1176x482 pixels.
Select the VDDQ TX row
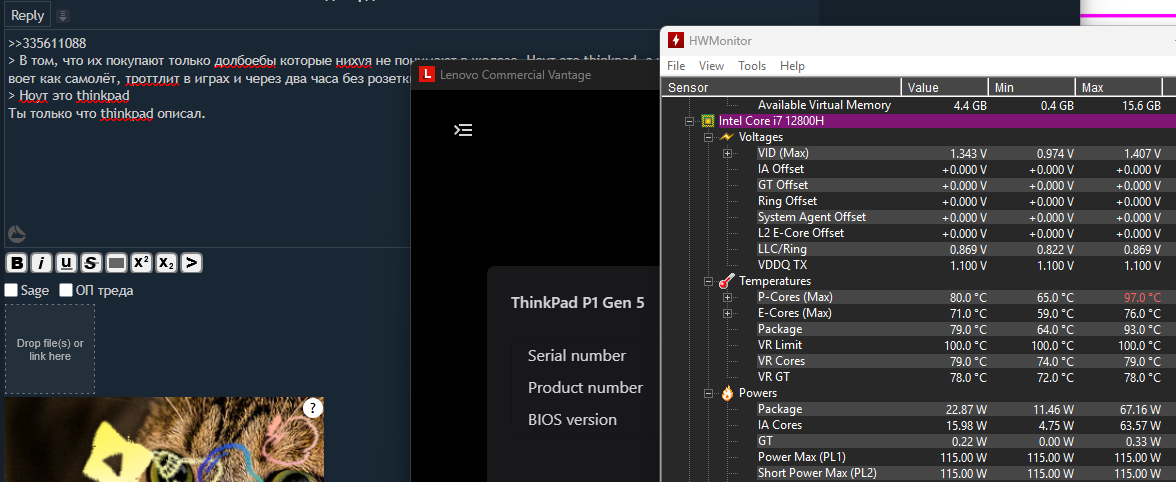pos(919,265)
